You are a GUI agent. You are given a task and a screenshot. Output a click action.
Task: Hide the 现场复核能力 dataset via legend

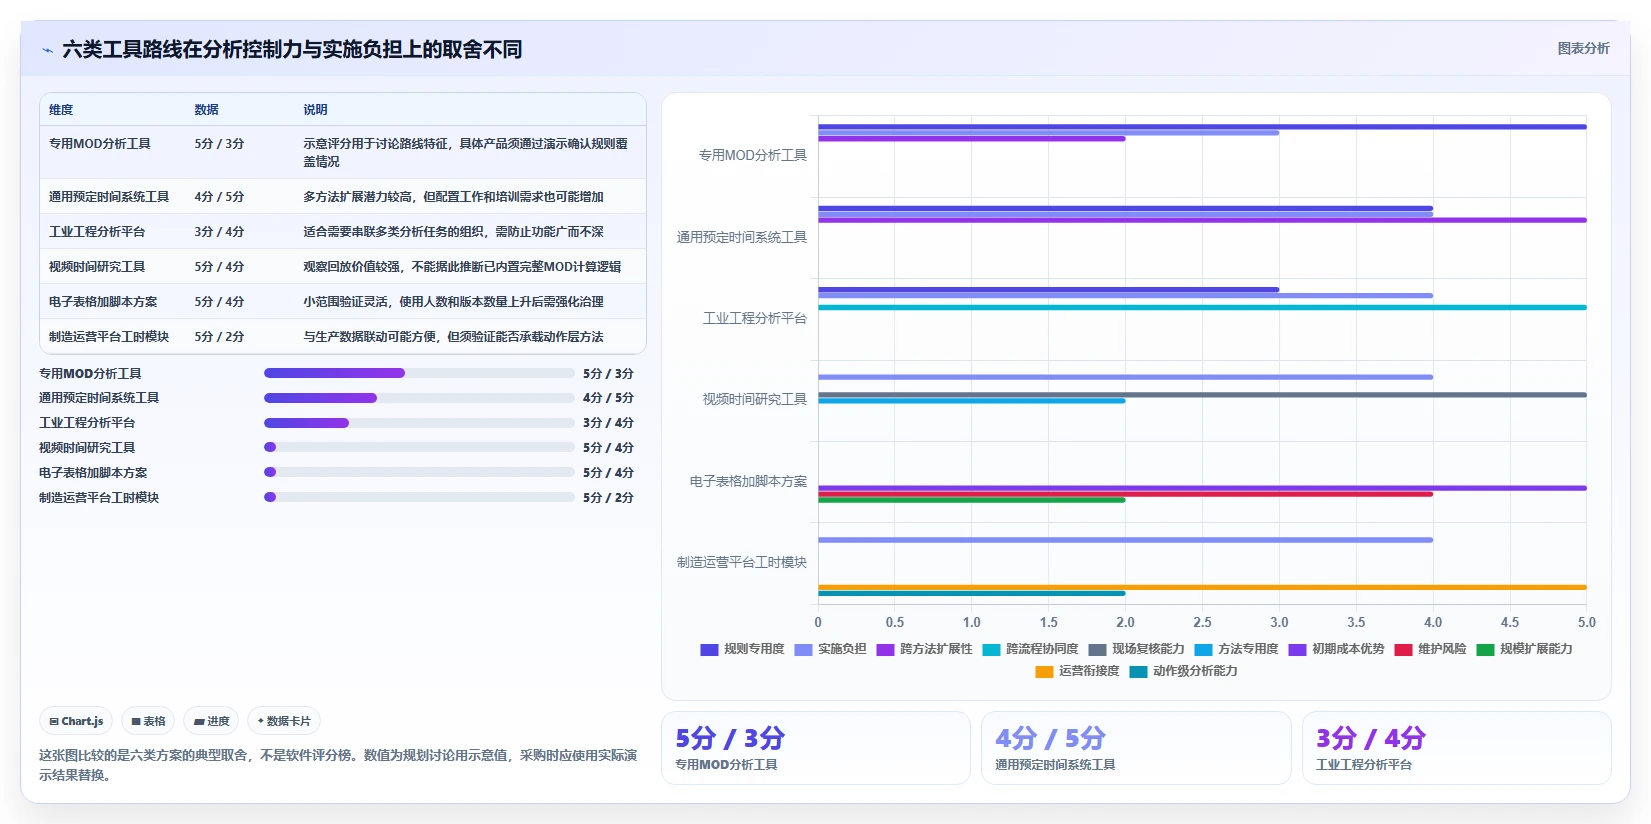pos(1136,649)
